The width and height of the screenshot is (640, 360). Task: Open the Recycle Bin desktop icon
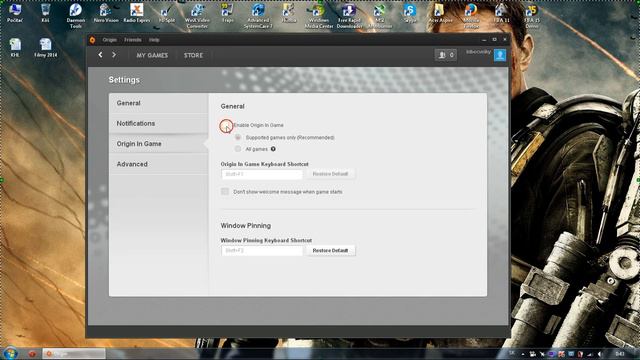coord(45,13)
